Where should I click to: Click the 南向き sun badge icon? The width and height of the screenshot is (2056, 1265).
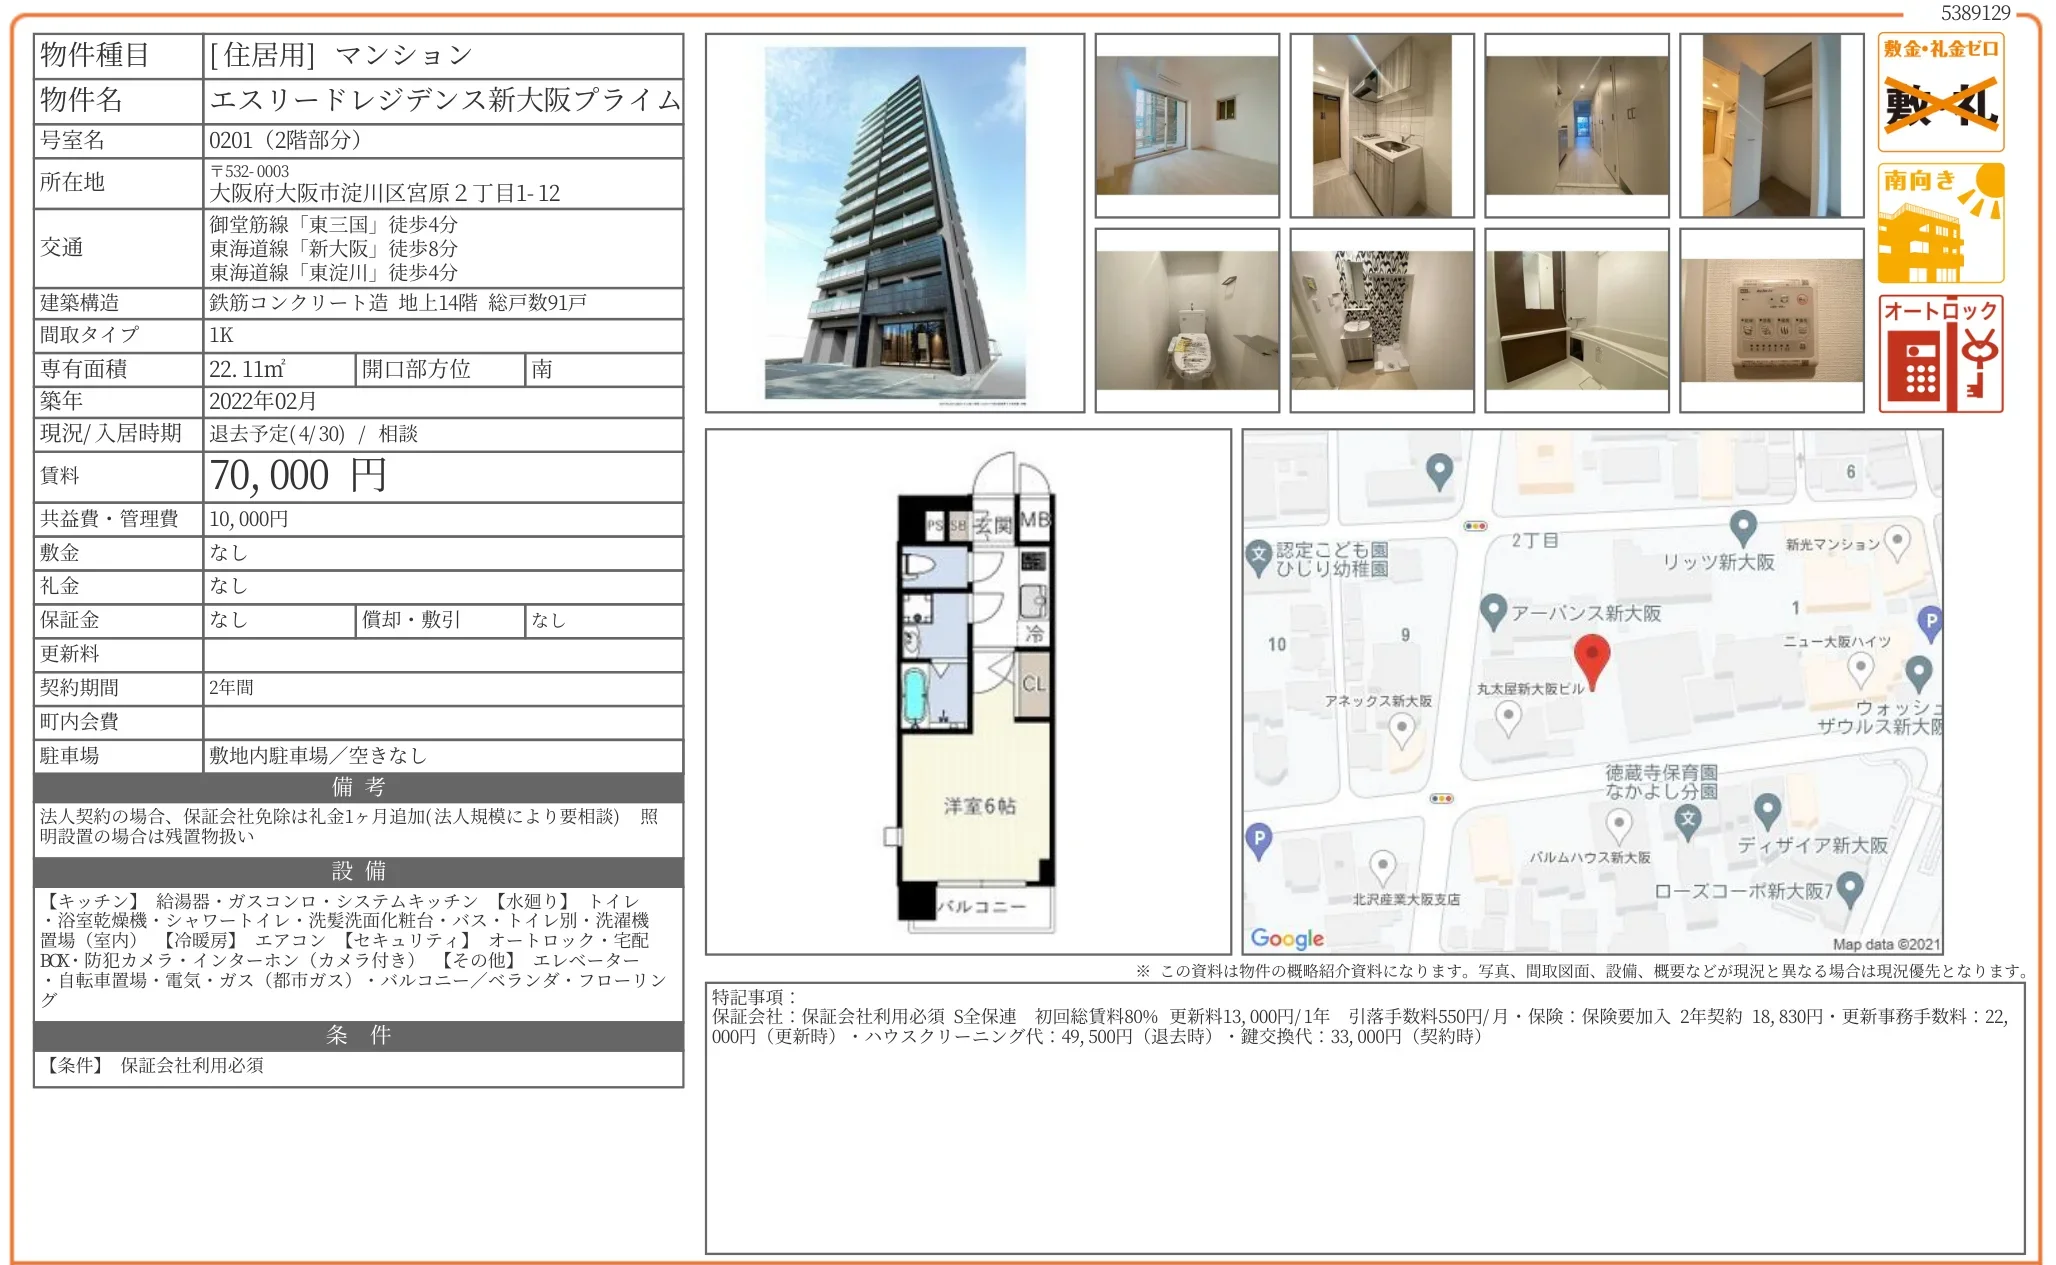tap(1940, 224)
